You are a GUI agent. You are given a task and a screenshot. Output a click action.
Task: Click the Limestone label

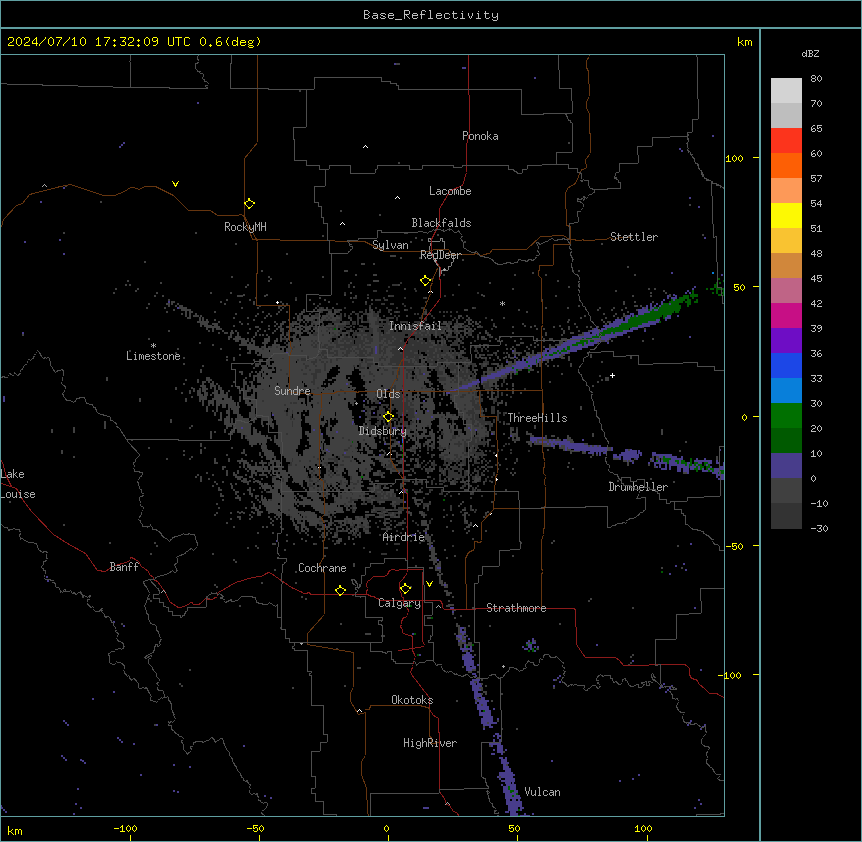tap(153, 356)
